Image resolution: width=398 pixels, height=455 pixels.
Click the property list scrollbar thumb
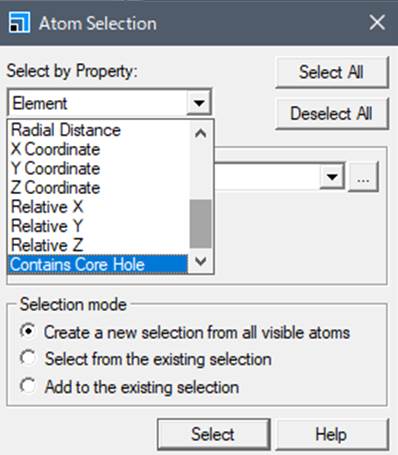pyautogui.click(x=200, y=224)
